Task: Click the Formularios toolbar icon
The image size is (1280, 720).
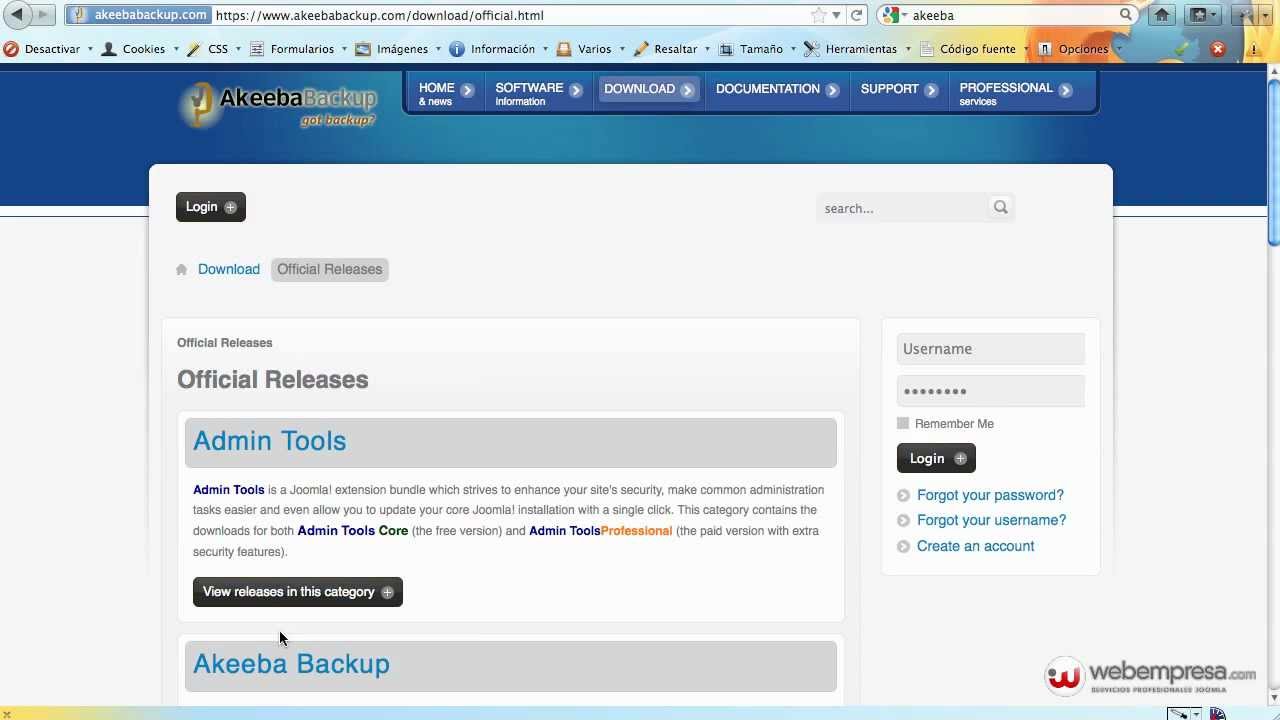Action: (x=257, y=49)
